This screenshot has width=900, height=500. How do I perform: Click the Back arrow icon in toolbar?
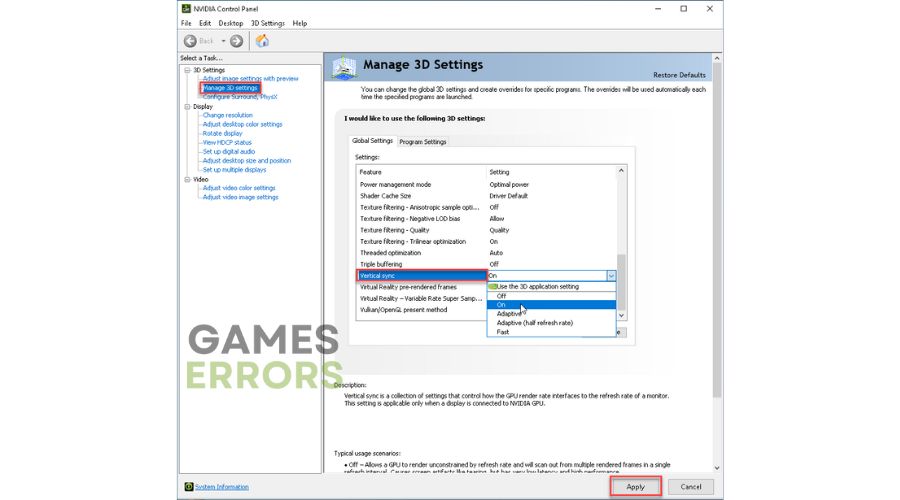tap(190, 41)
